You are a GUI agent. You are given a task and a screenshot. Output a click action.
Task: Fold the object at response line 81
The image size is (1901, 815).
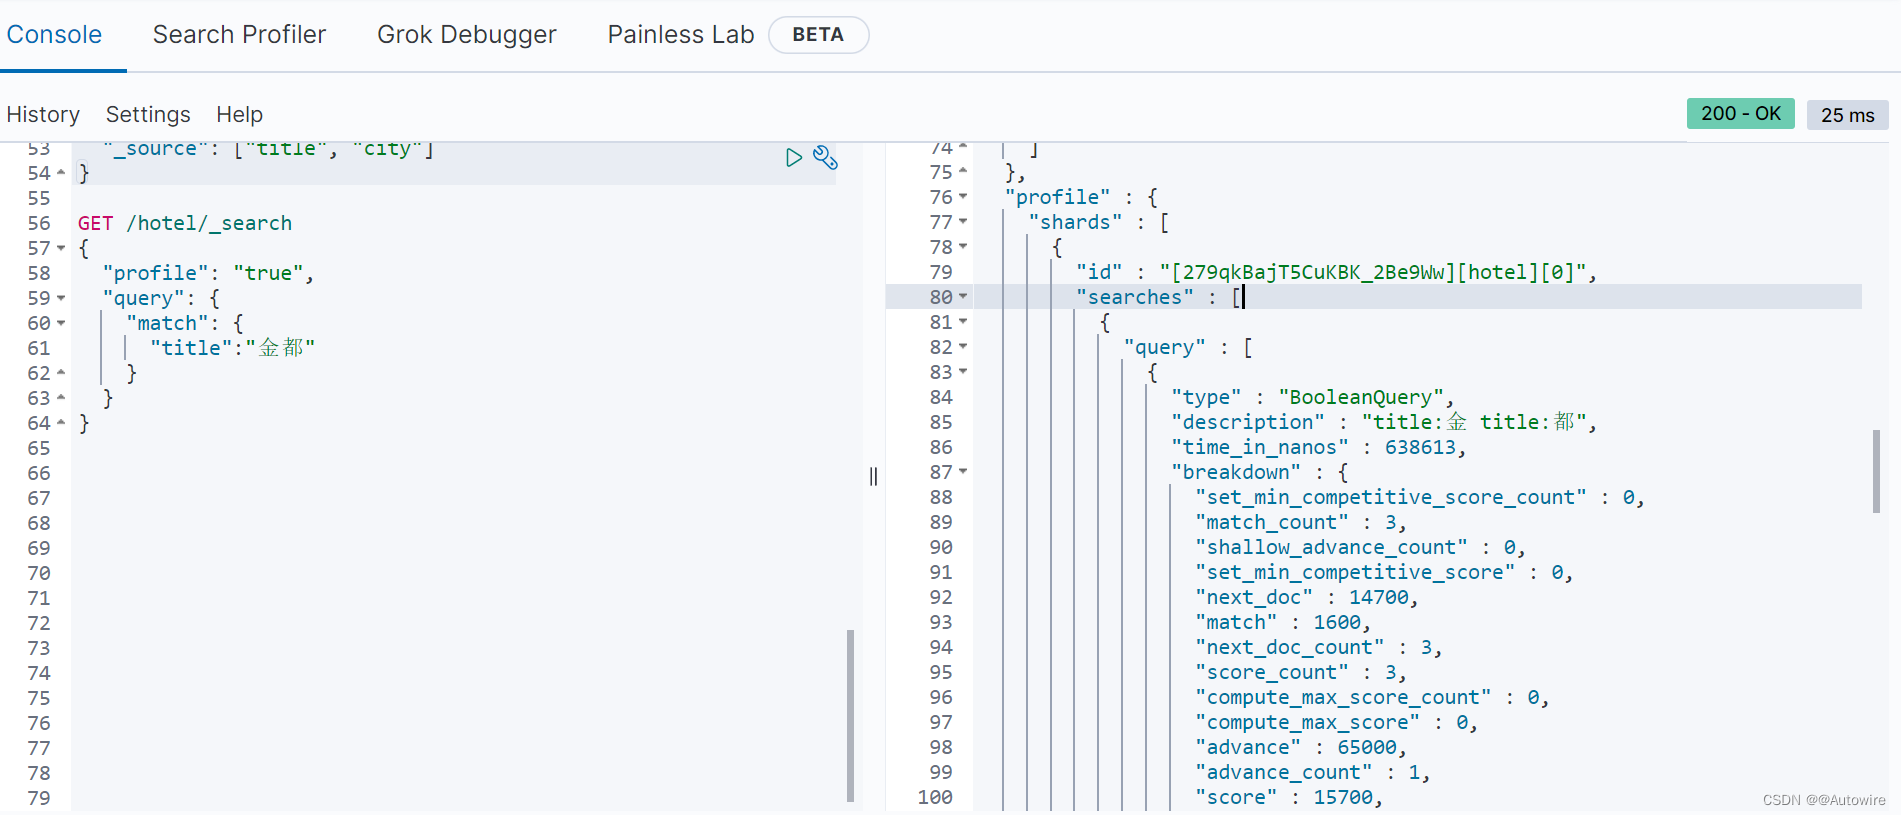pyautogui.click(x=963, y=322)
